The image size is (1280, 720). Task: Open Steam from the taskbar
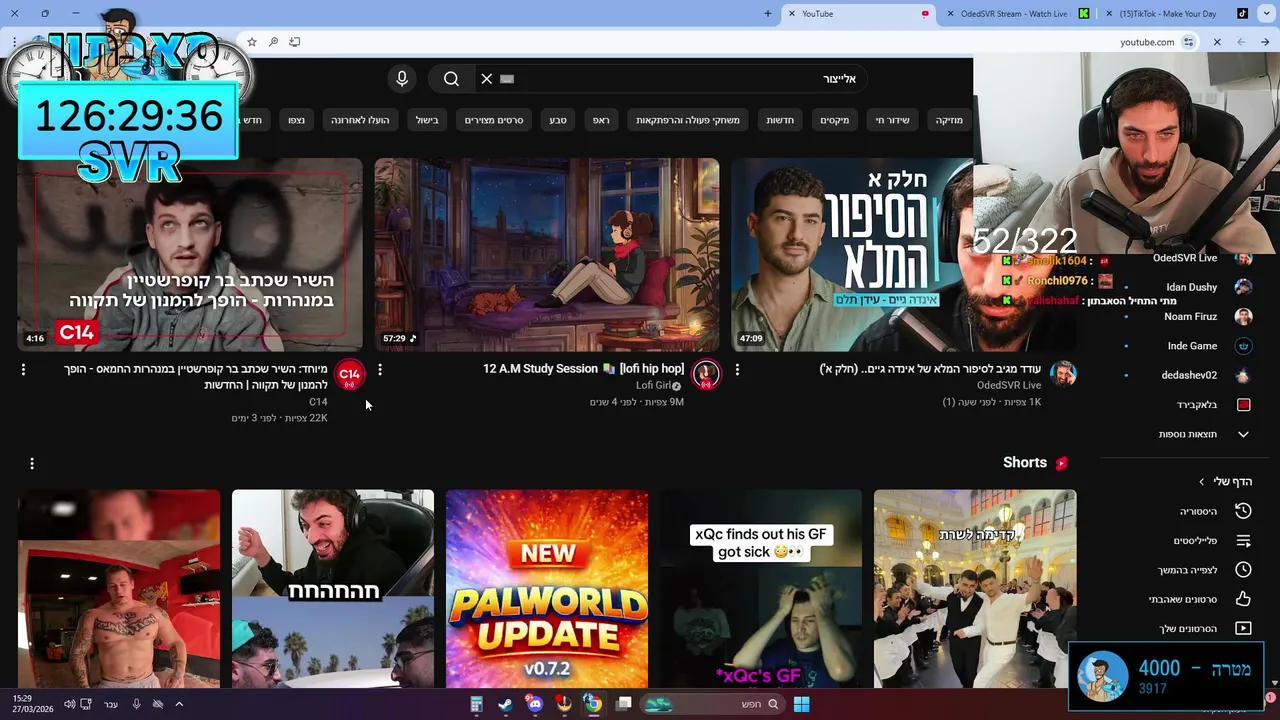pos(505,704)
